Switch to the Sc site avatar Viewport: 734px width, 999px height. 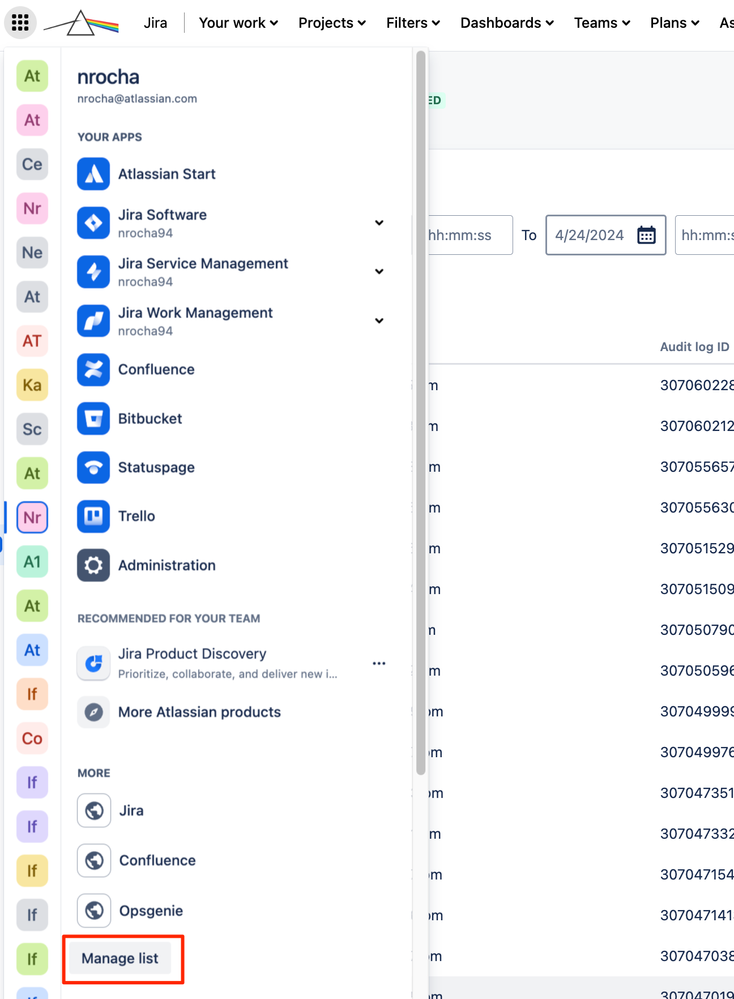pos(32,429)
